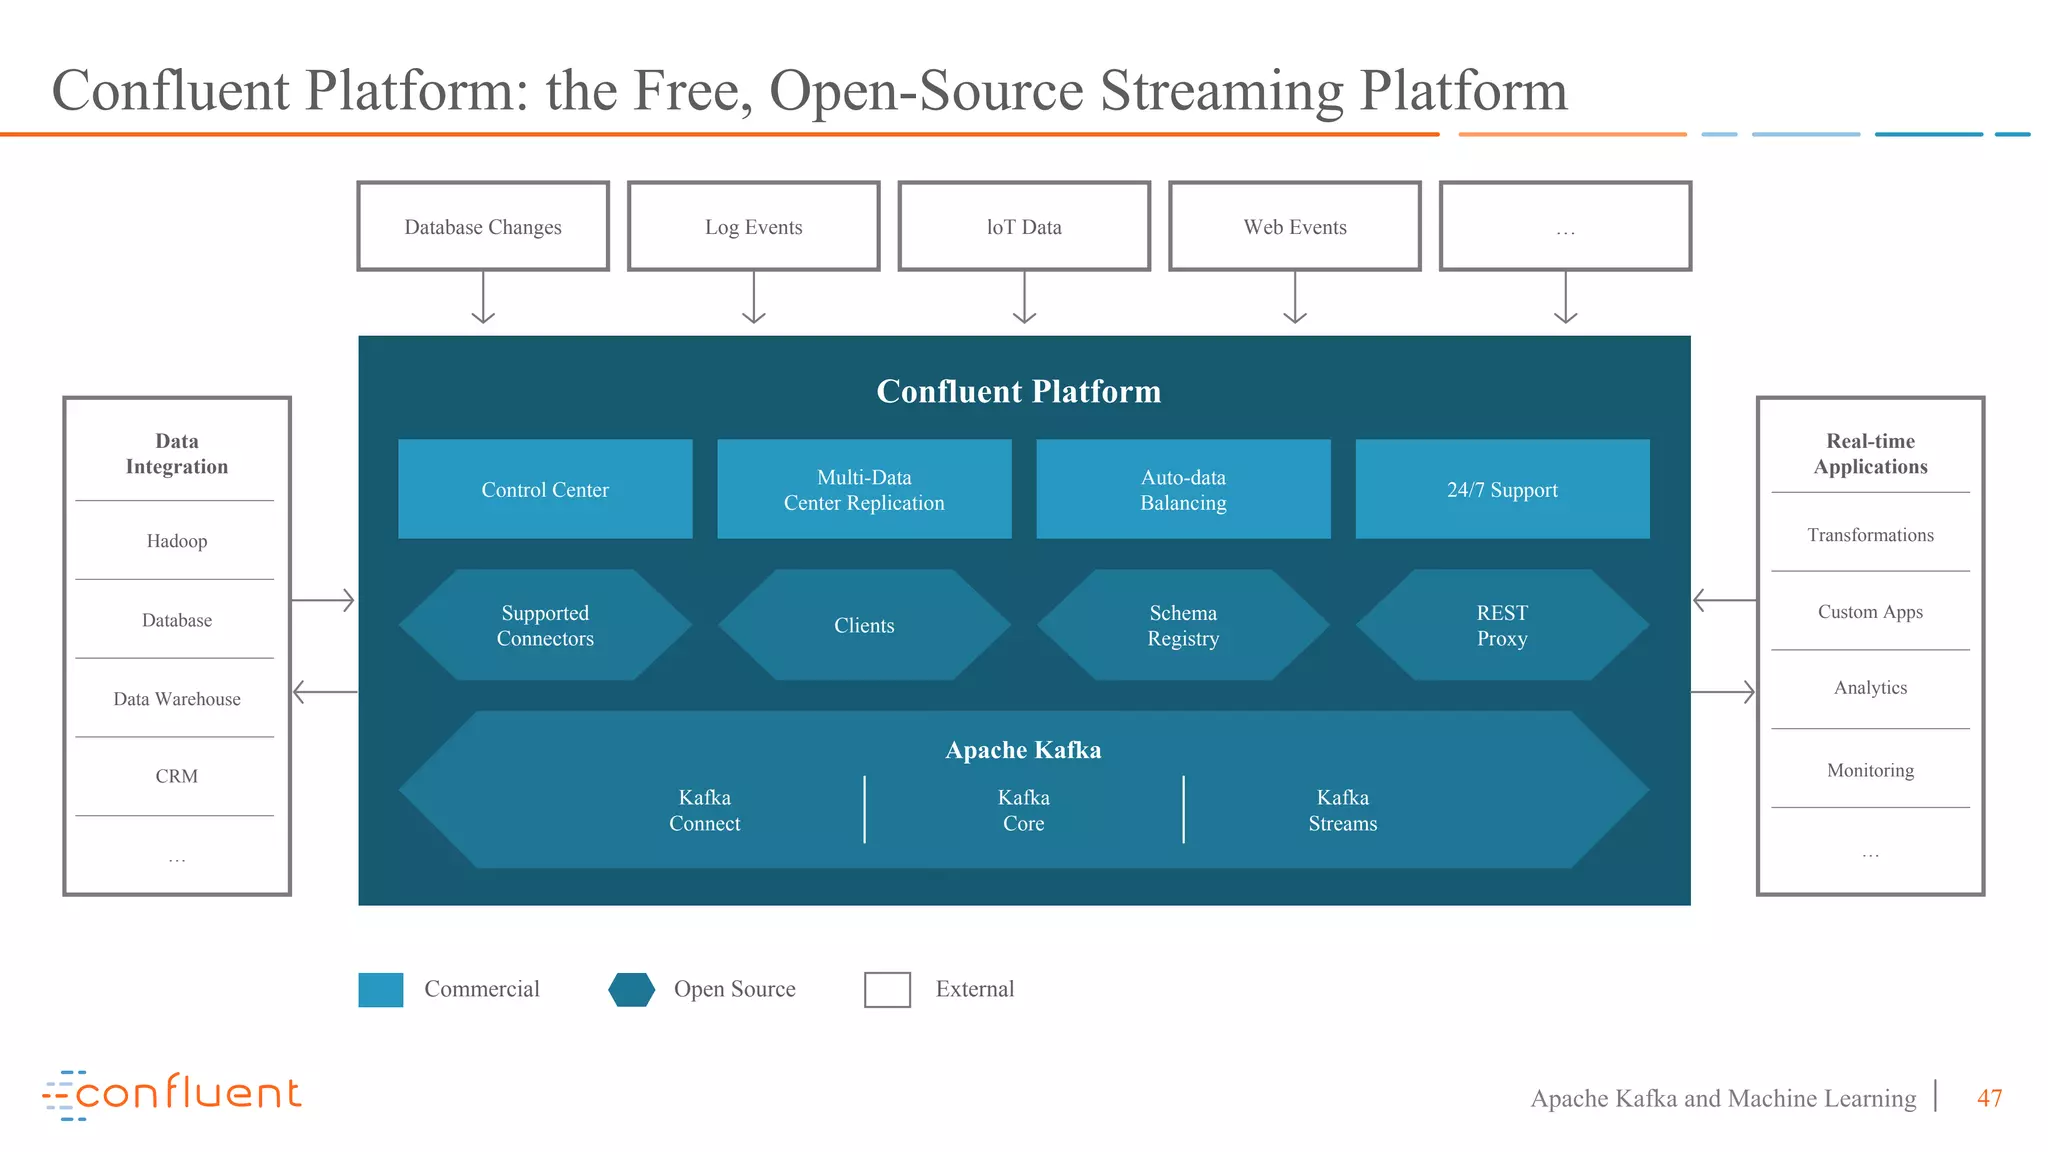Select the Control Center box

(x=545, y=489)
